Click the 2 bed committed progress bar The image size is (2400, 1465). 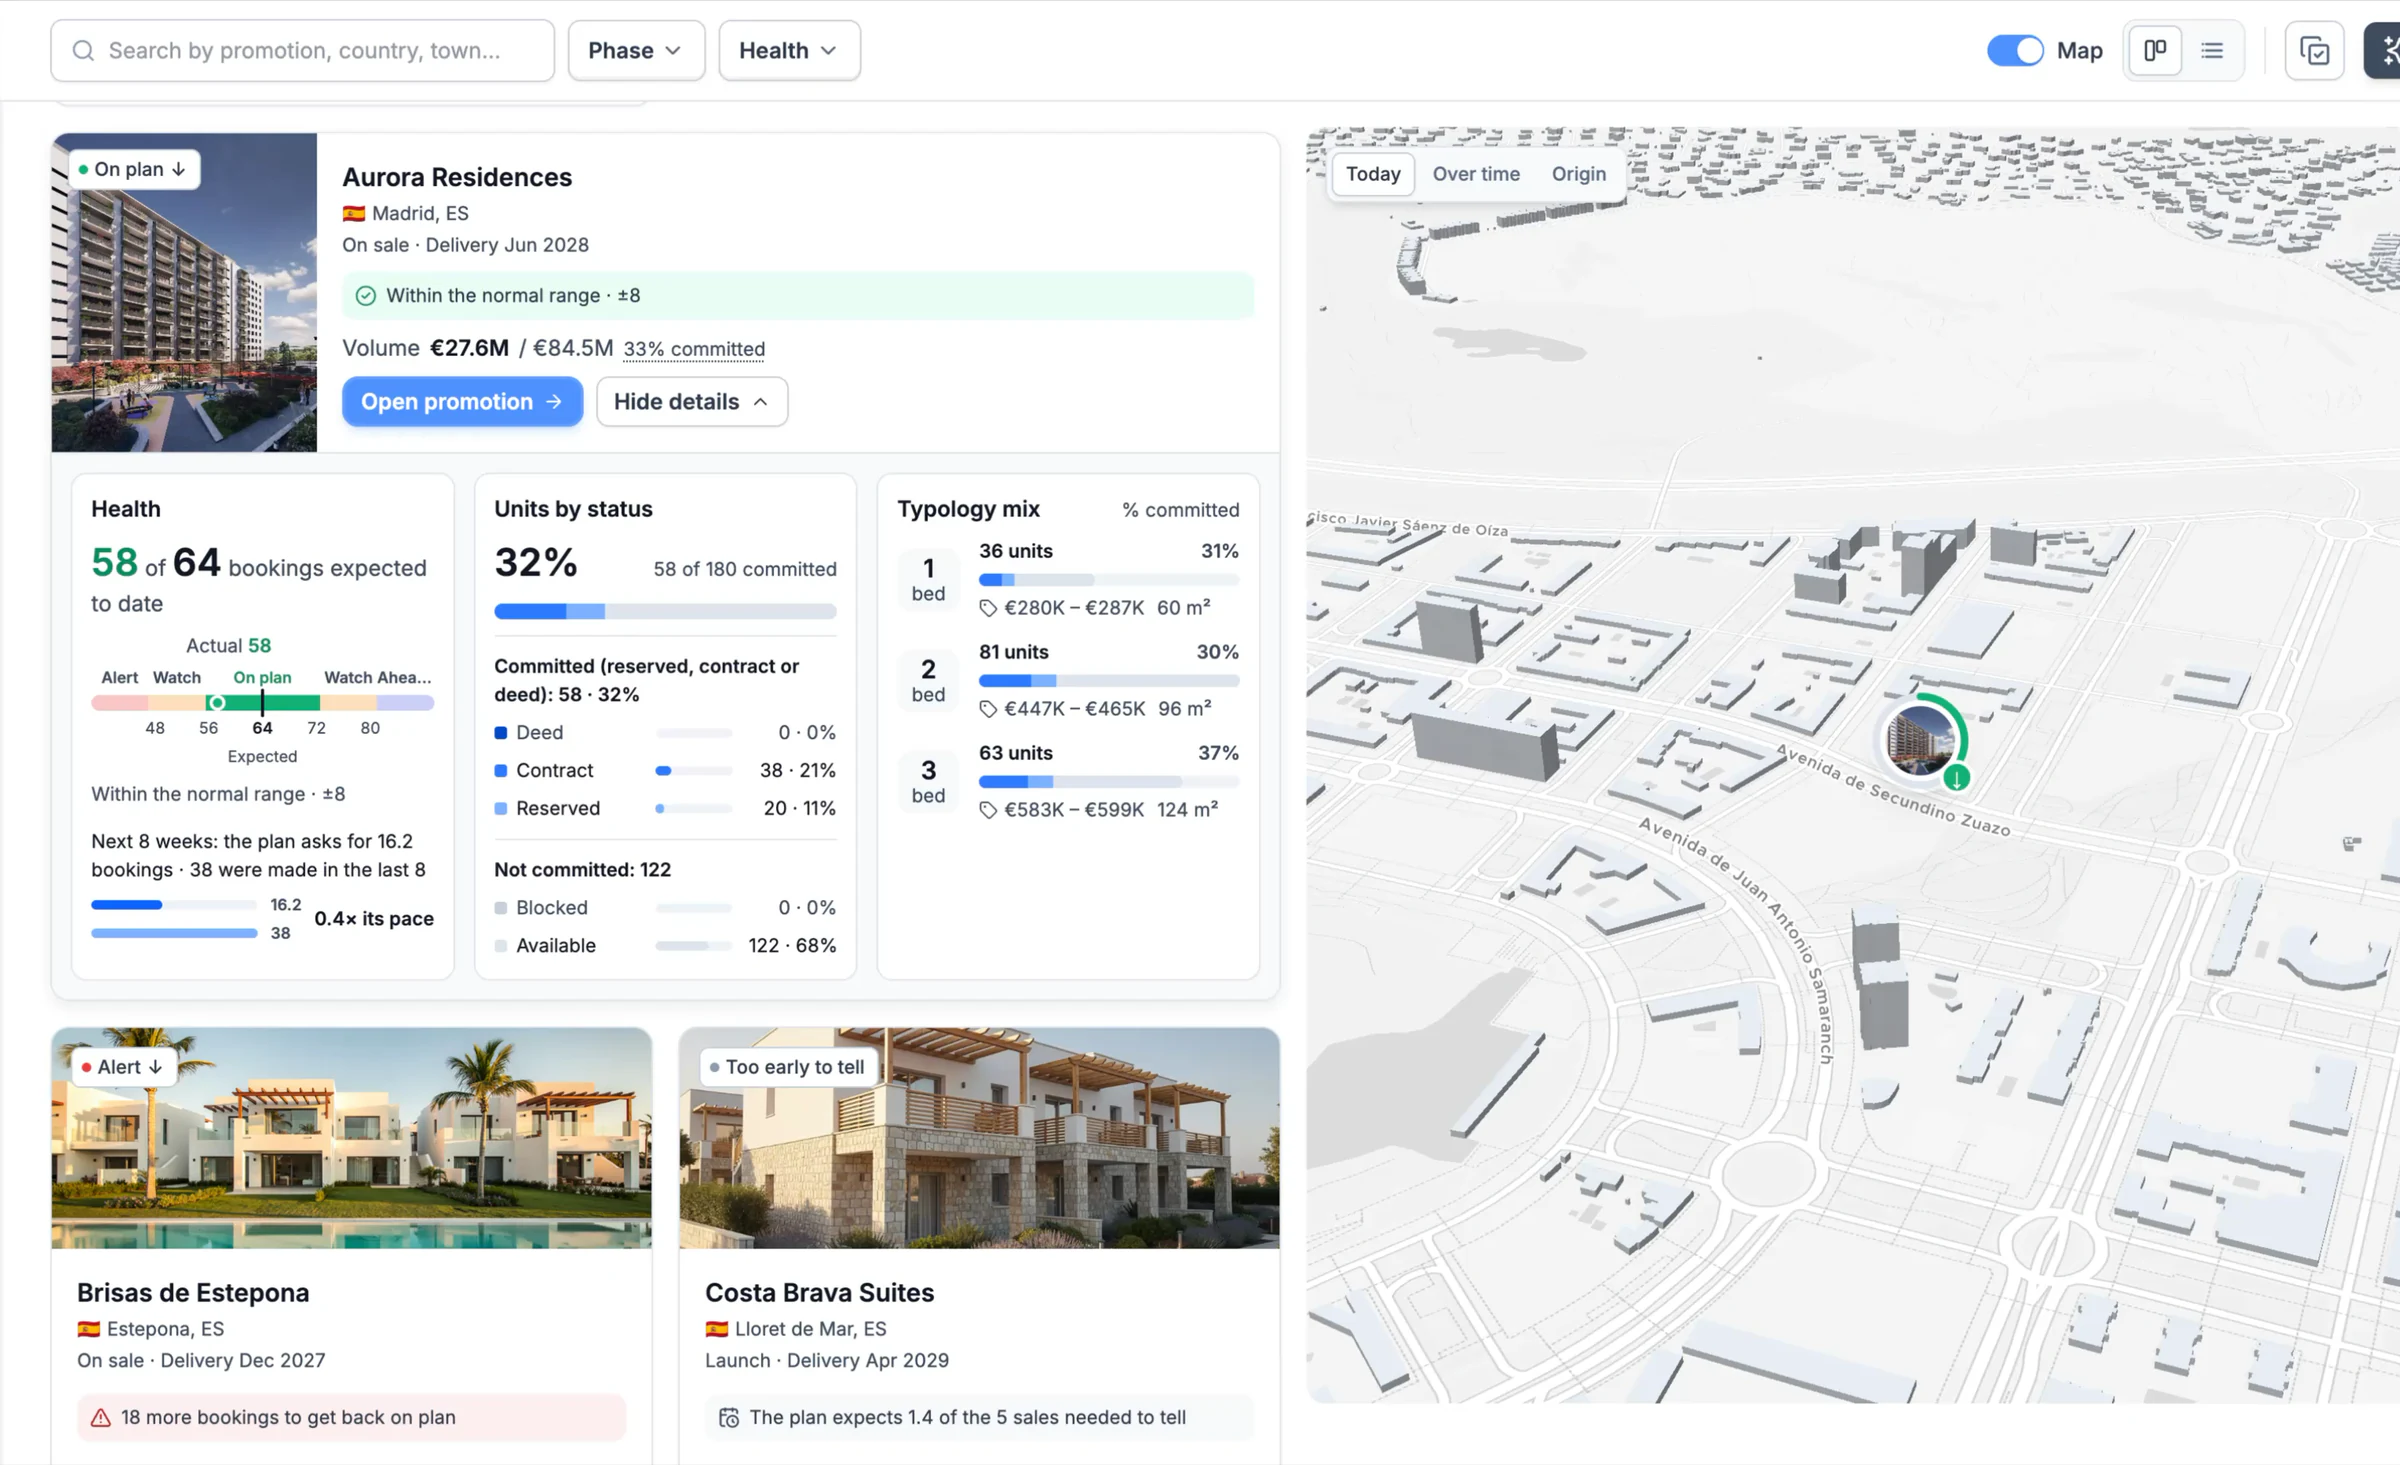1109,681
